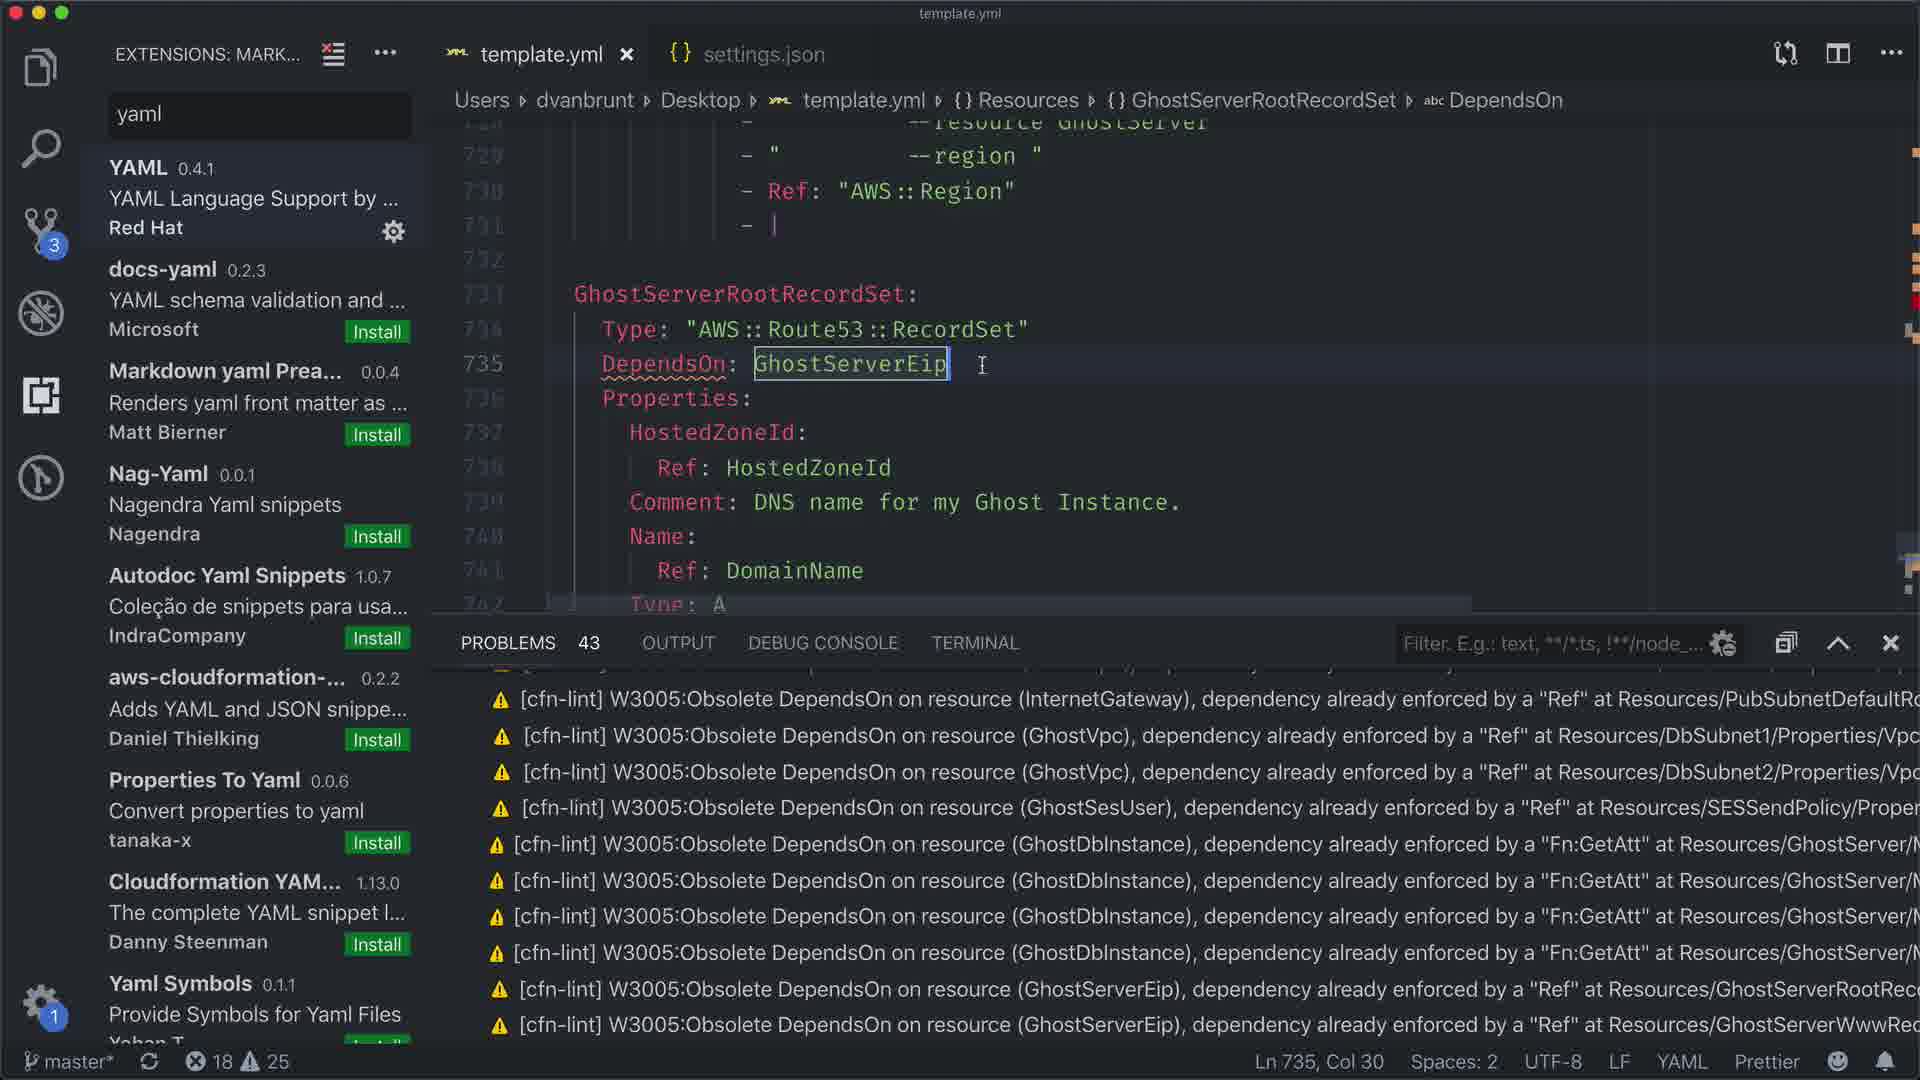Click the Open Changes compare icon

click(1785, 54)
